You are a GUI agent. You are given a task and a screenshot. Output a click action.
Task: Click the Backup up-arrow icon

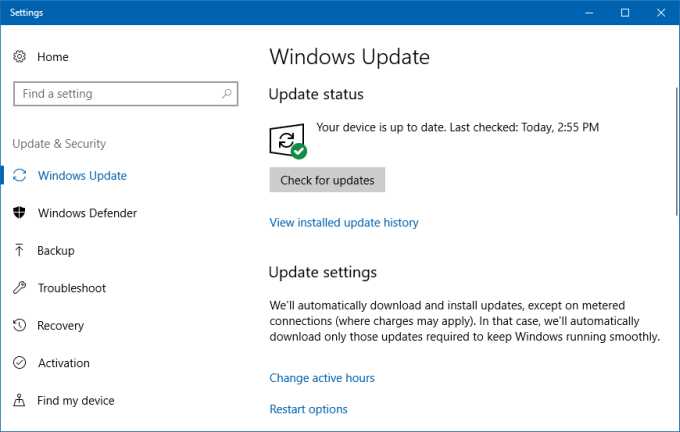(x=19, y=250)
